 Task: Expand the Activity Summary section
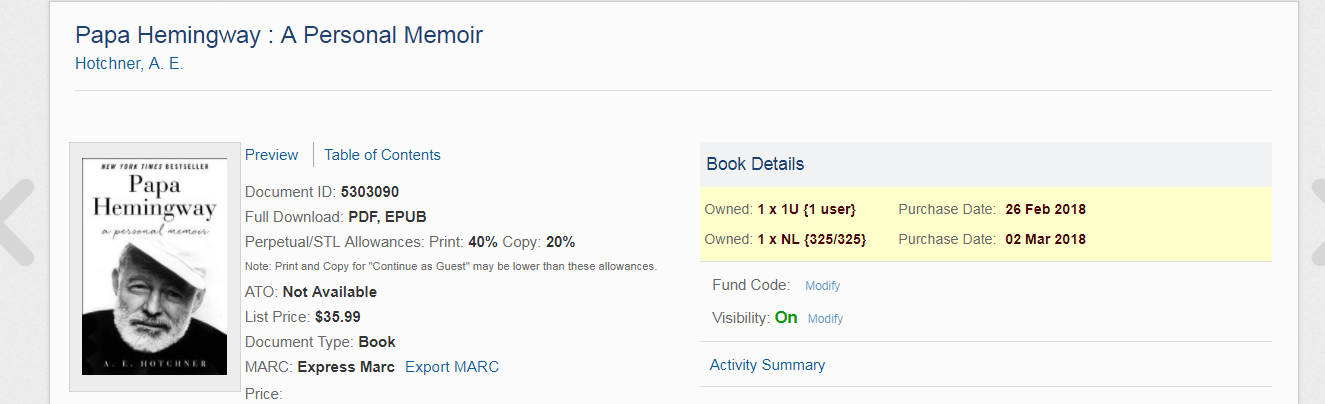pos(767,365)
